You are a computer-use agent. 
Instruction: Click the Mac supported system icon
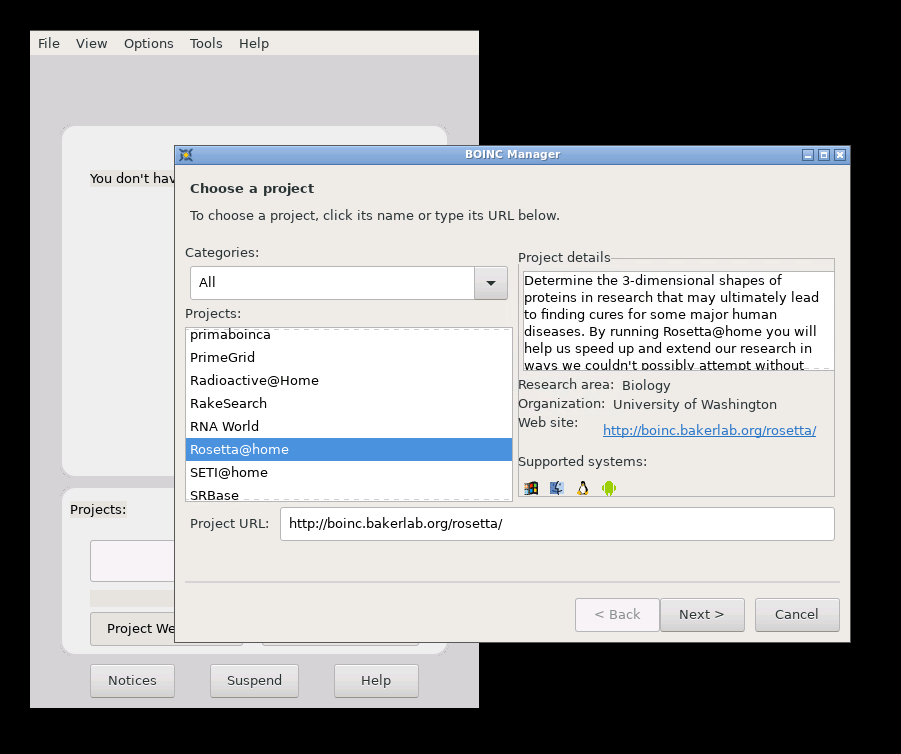click(x=557, y=488)
